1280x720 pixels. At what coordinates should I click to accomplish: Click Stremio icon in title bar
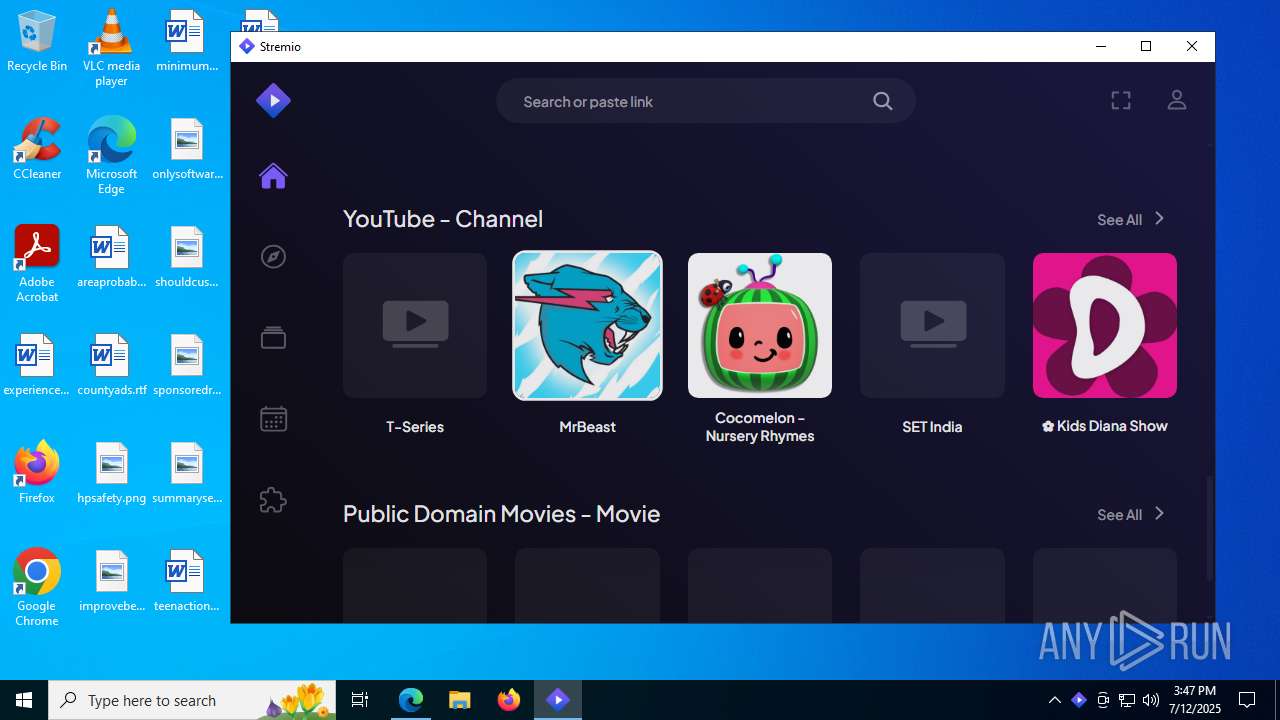point(247,47)
